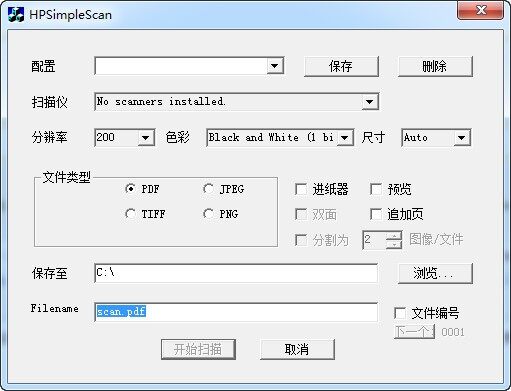Viewport: 511px width, 391px height.
Task: Click the 保存至 path field showing C:\
Action: 236,273
